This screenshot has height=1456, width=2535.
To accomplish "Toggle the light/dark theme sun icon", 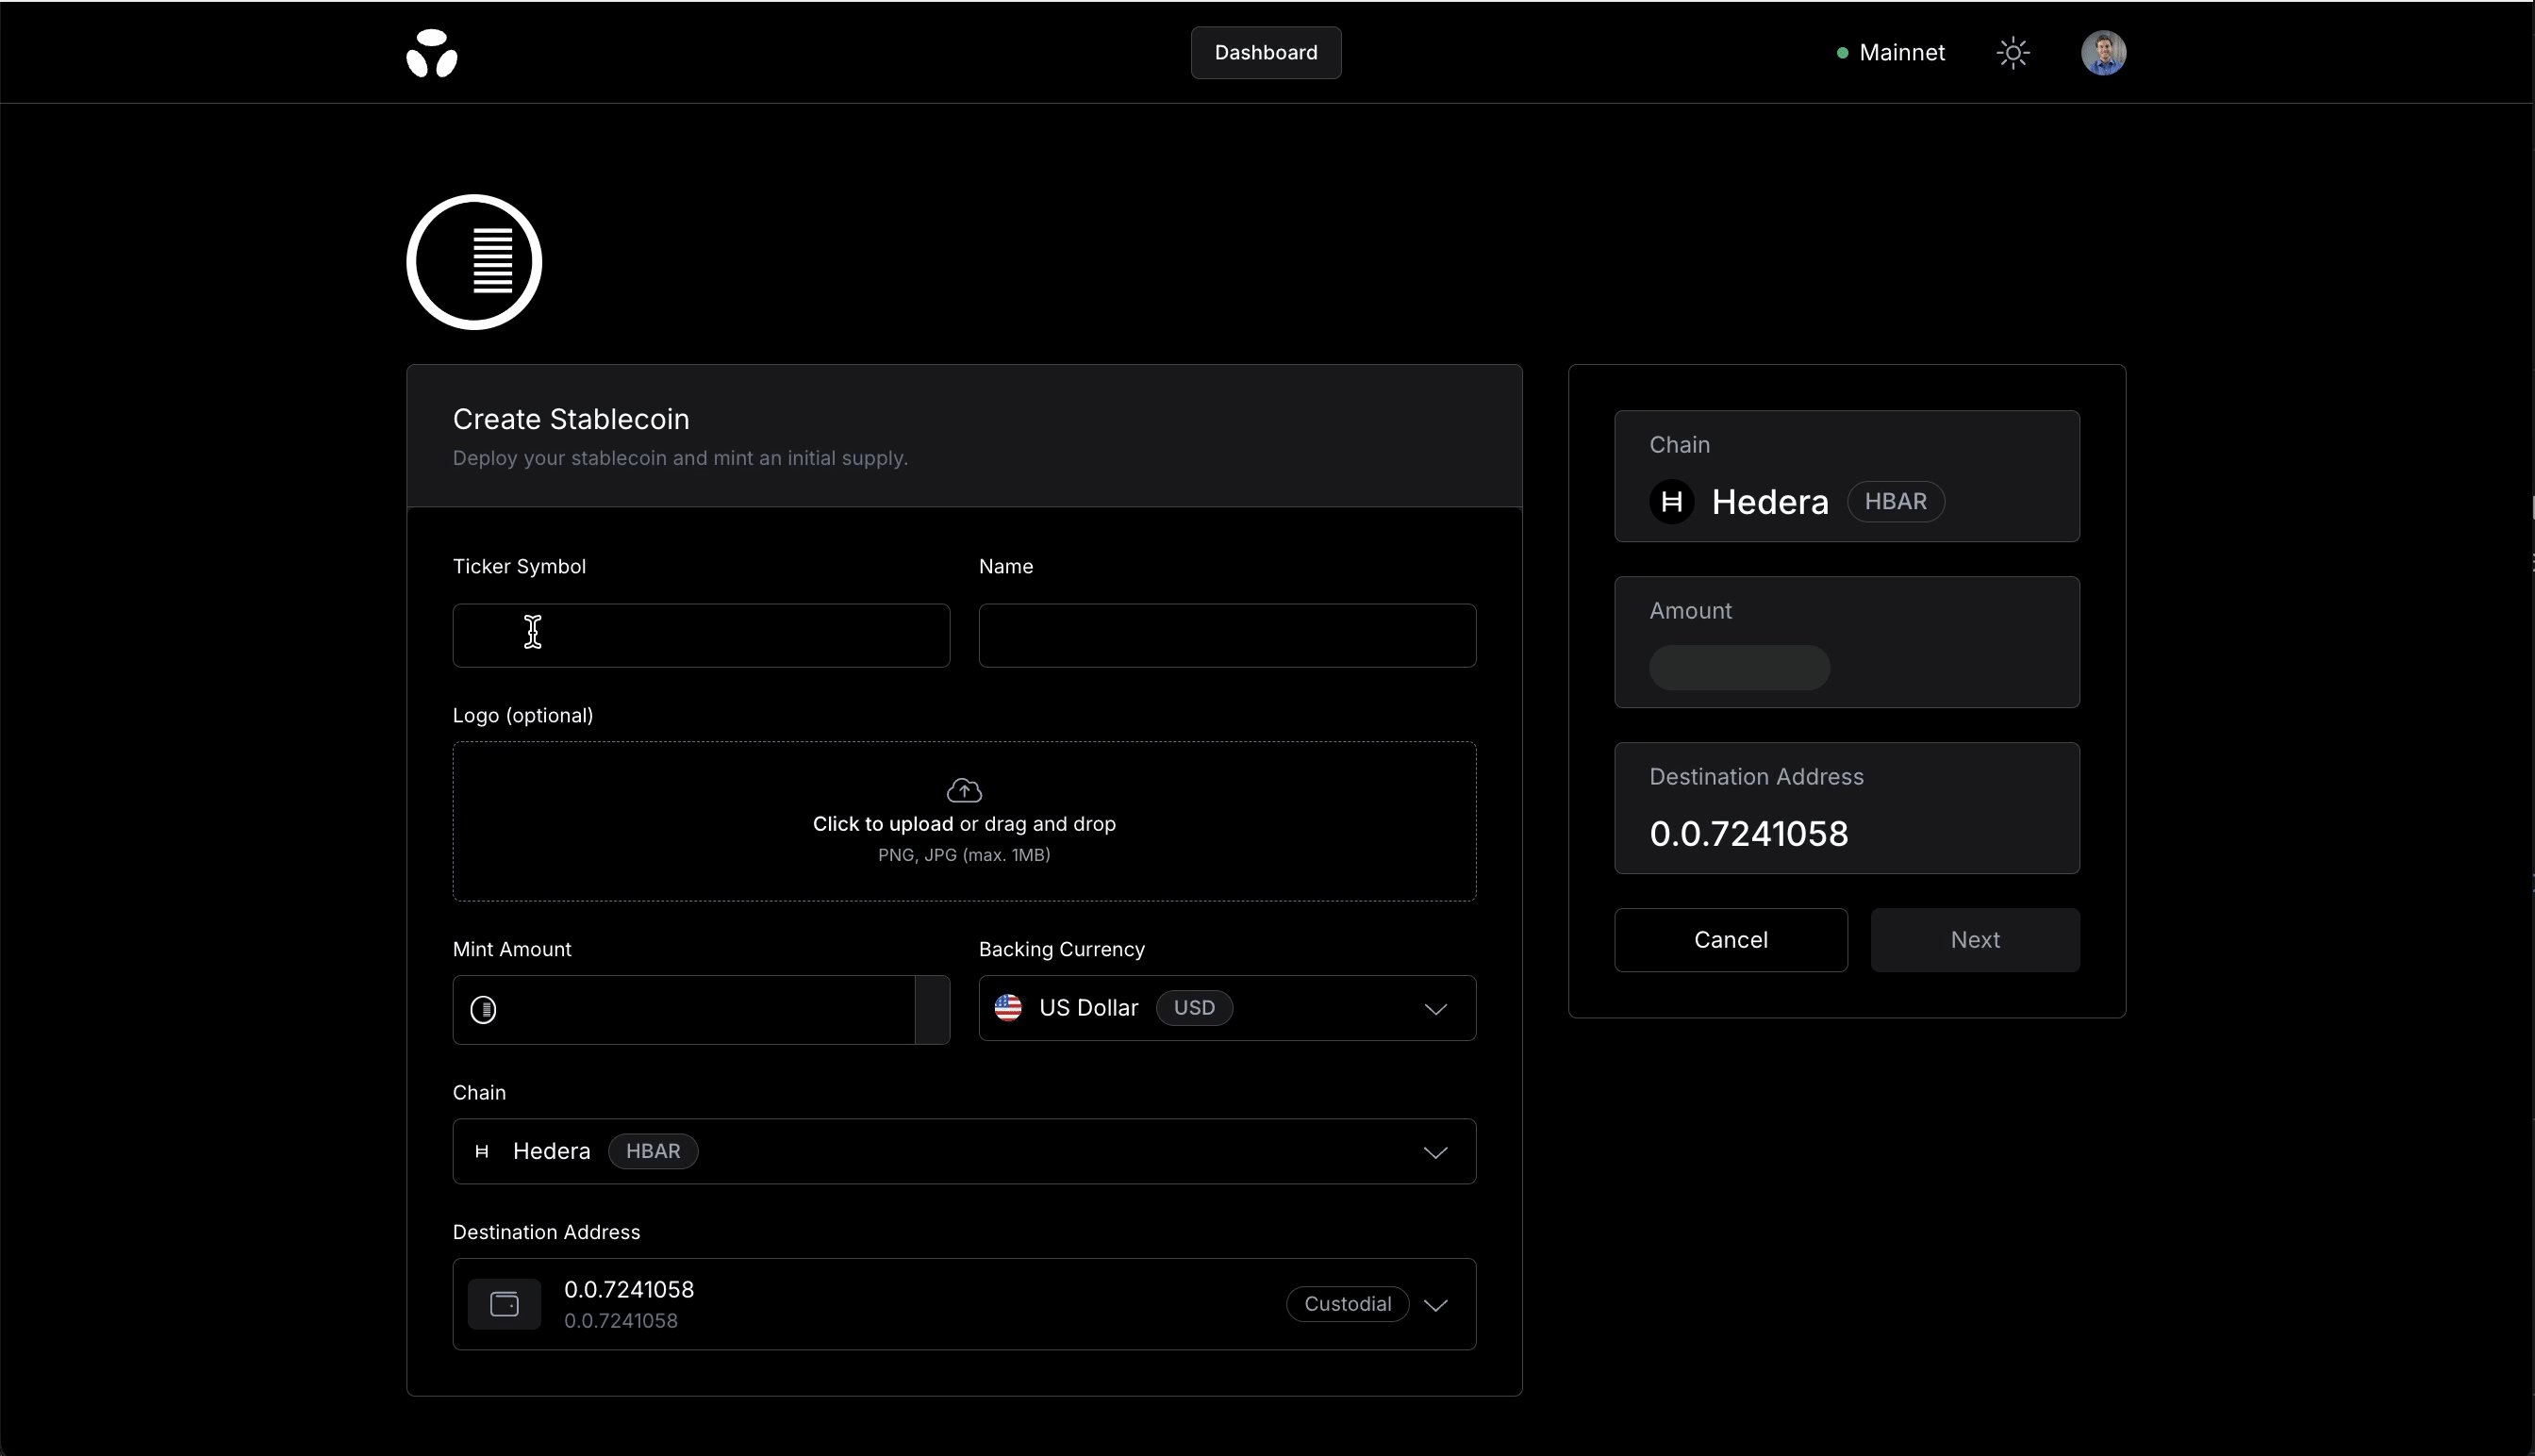I will (2012, 53).
